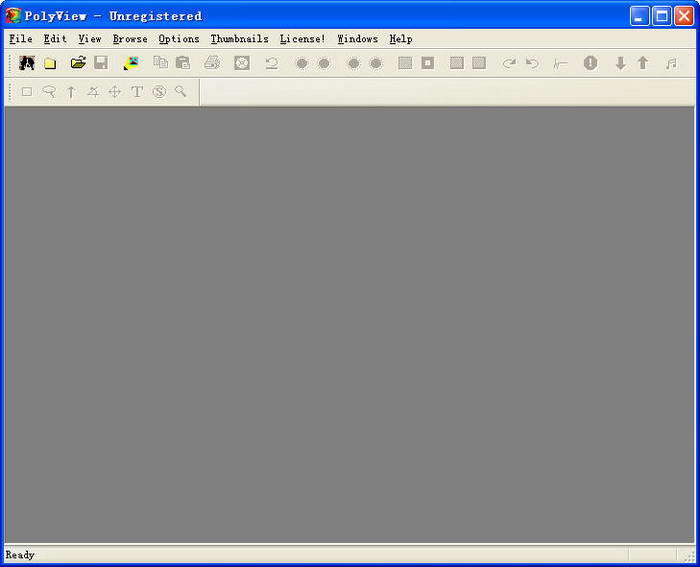The width and height of the screenshot is (700, 567).
Task: Click the exclamation mark circle icon
Action: click(590, 63)
